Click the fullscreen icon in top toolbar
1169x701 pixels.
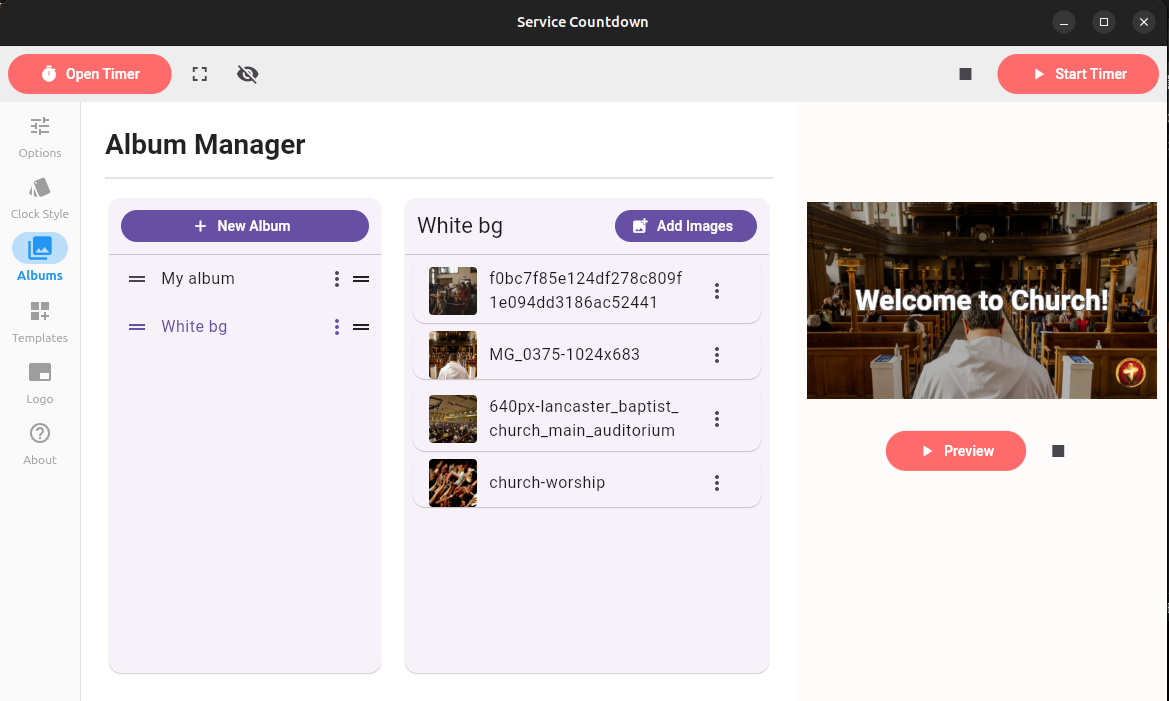click(x=200, y=74)
